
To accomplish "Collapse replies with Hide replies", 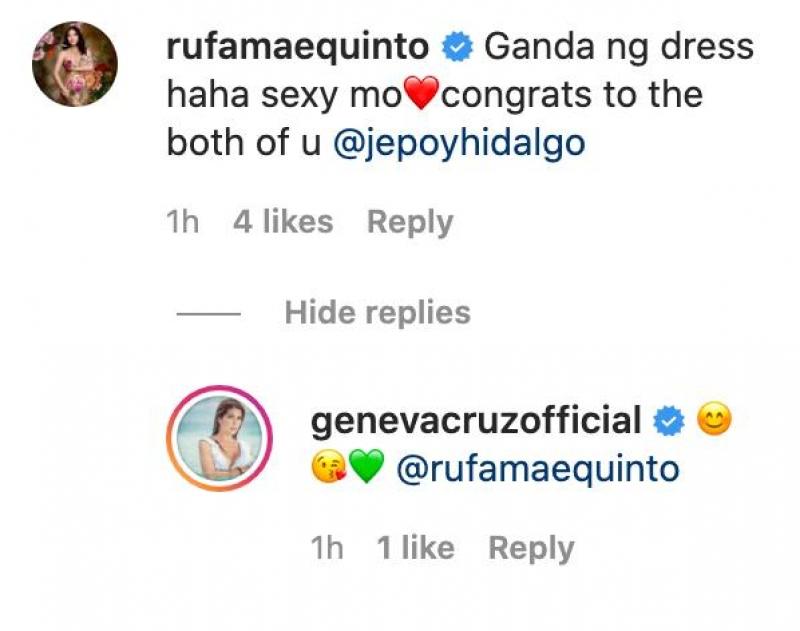I will point(376,312).
